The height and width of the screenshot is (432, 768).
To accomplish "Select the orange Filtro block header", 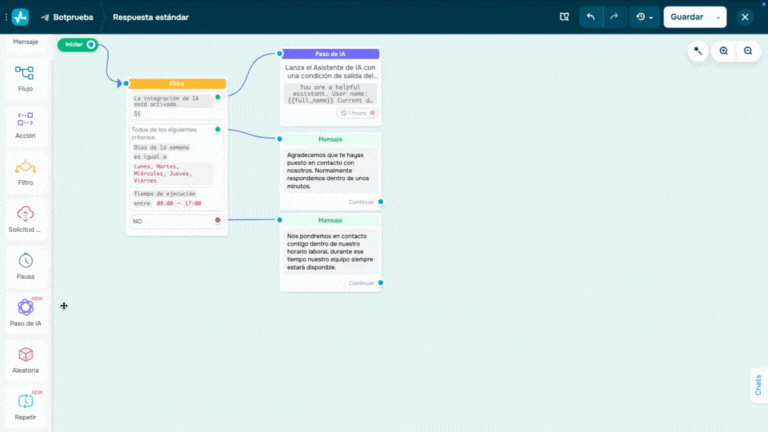I will tap(177, 84).
